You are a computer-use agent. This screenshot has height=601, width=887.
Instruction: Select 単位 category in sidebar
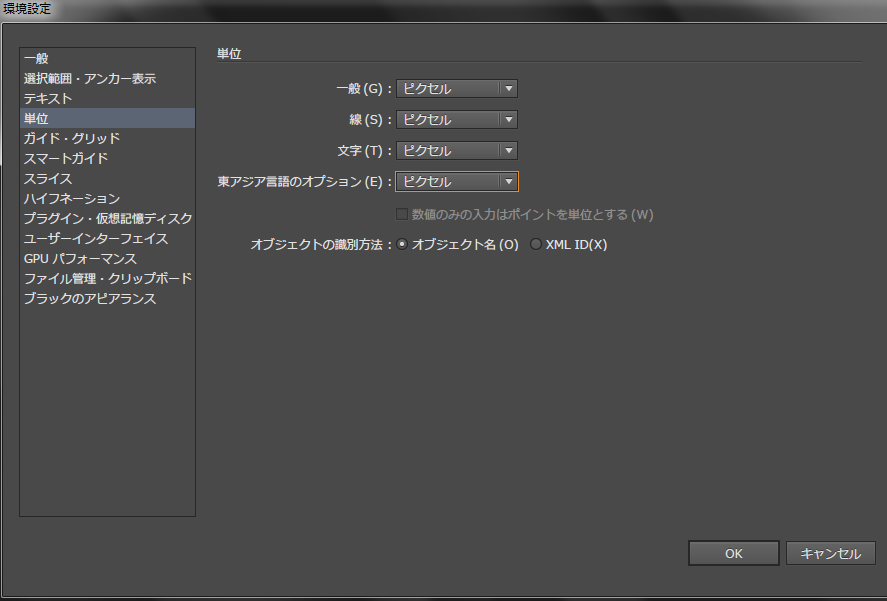(x=107, y=118)
